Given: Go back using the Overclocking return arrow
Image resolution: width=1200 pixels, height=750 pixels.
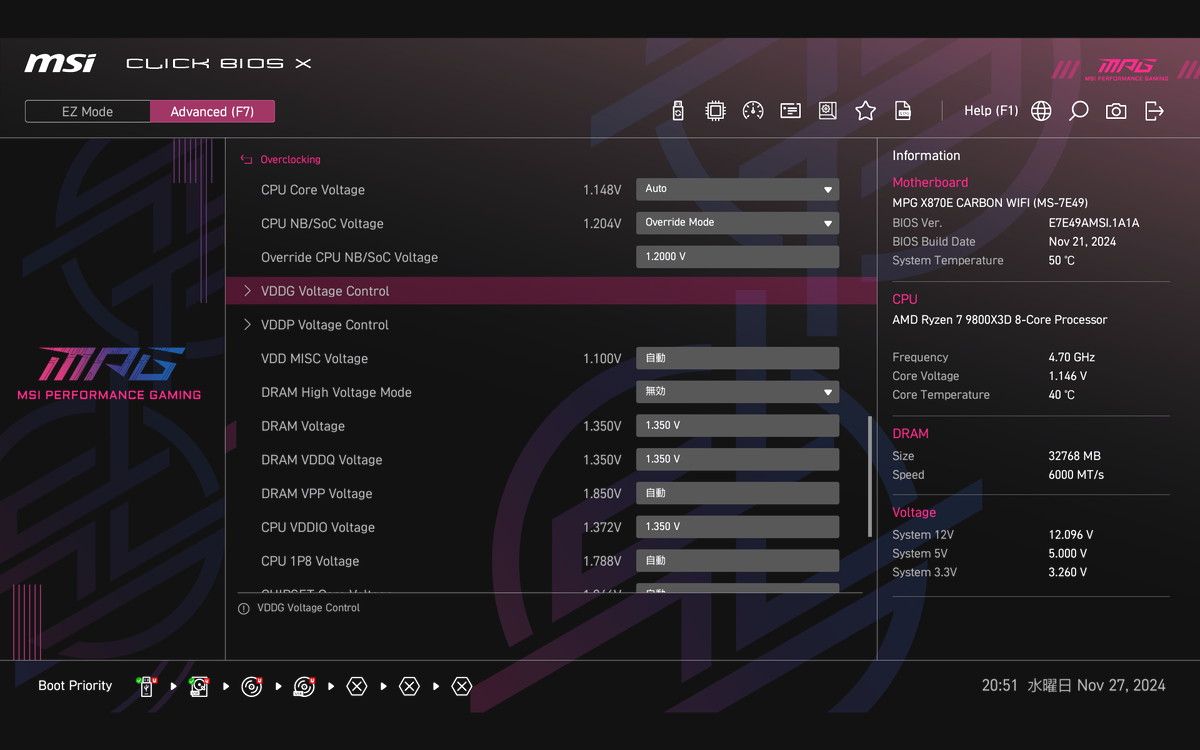Looking at the screenshot, I should 246,159.
